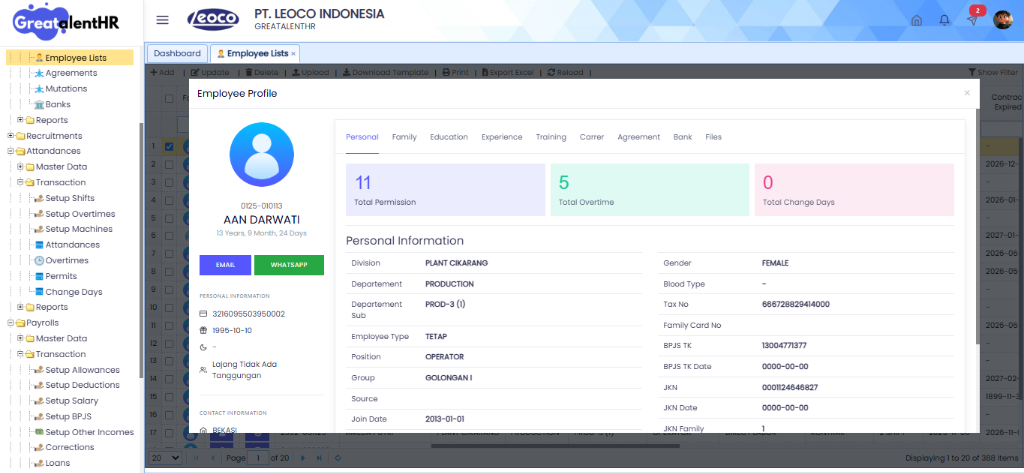The width and height of the screenshot is (1024, 473).
Task: Expand Master Data under Payrolls
Action: coord(20,338)
